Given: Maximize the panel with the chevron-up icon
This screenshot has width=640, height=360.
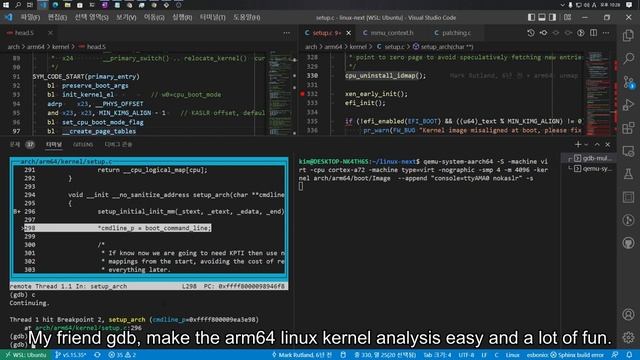Looking at the screenshot, I should click(x=597, y=144).
